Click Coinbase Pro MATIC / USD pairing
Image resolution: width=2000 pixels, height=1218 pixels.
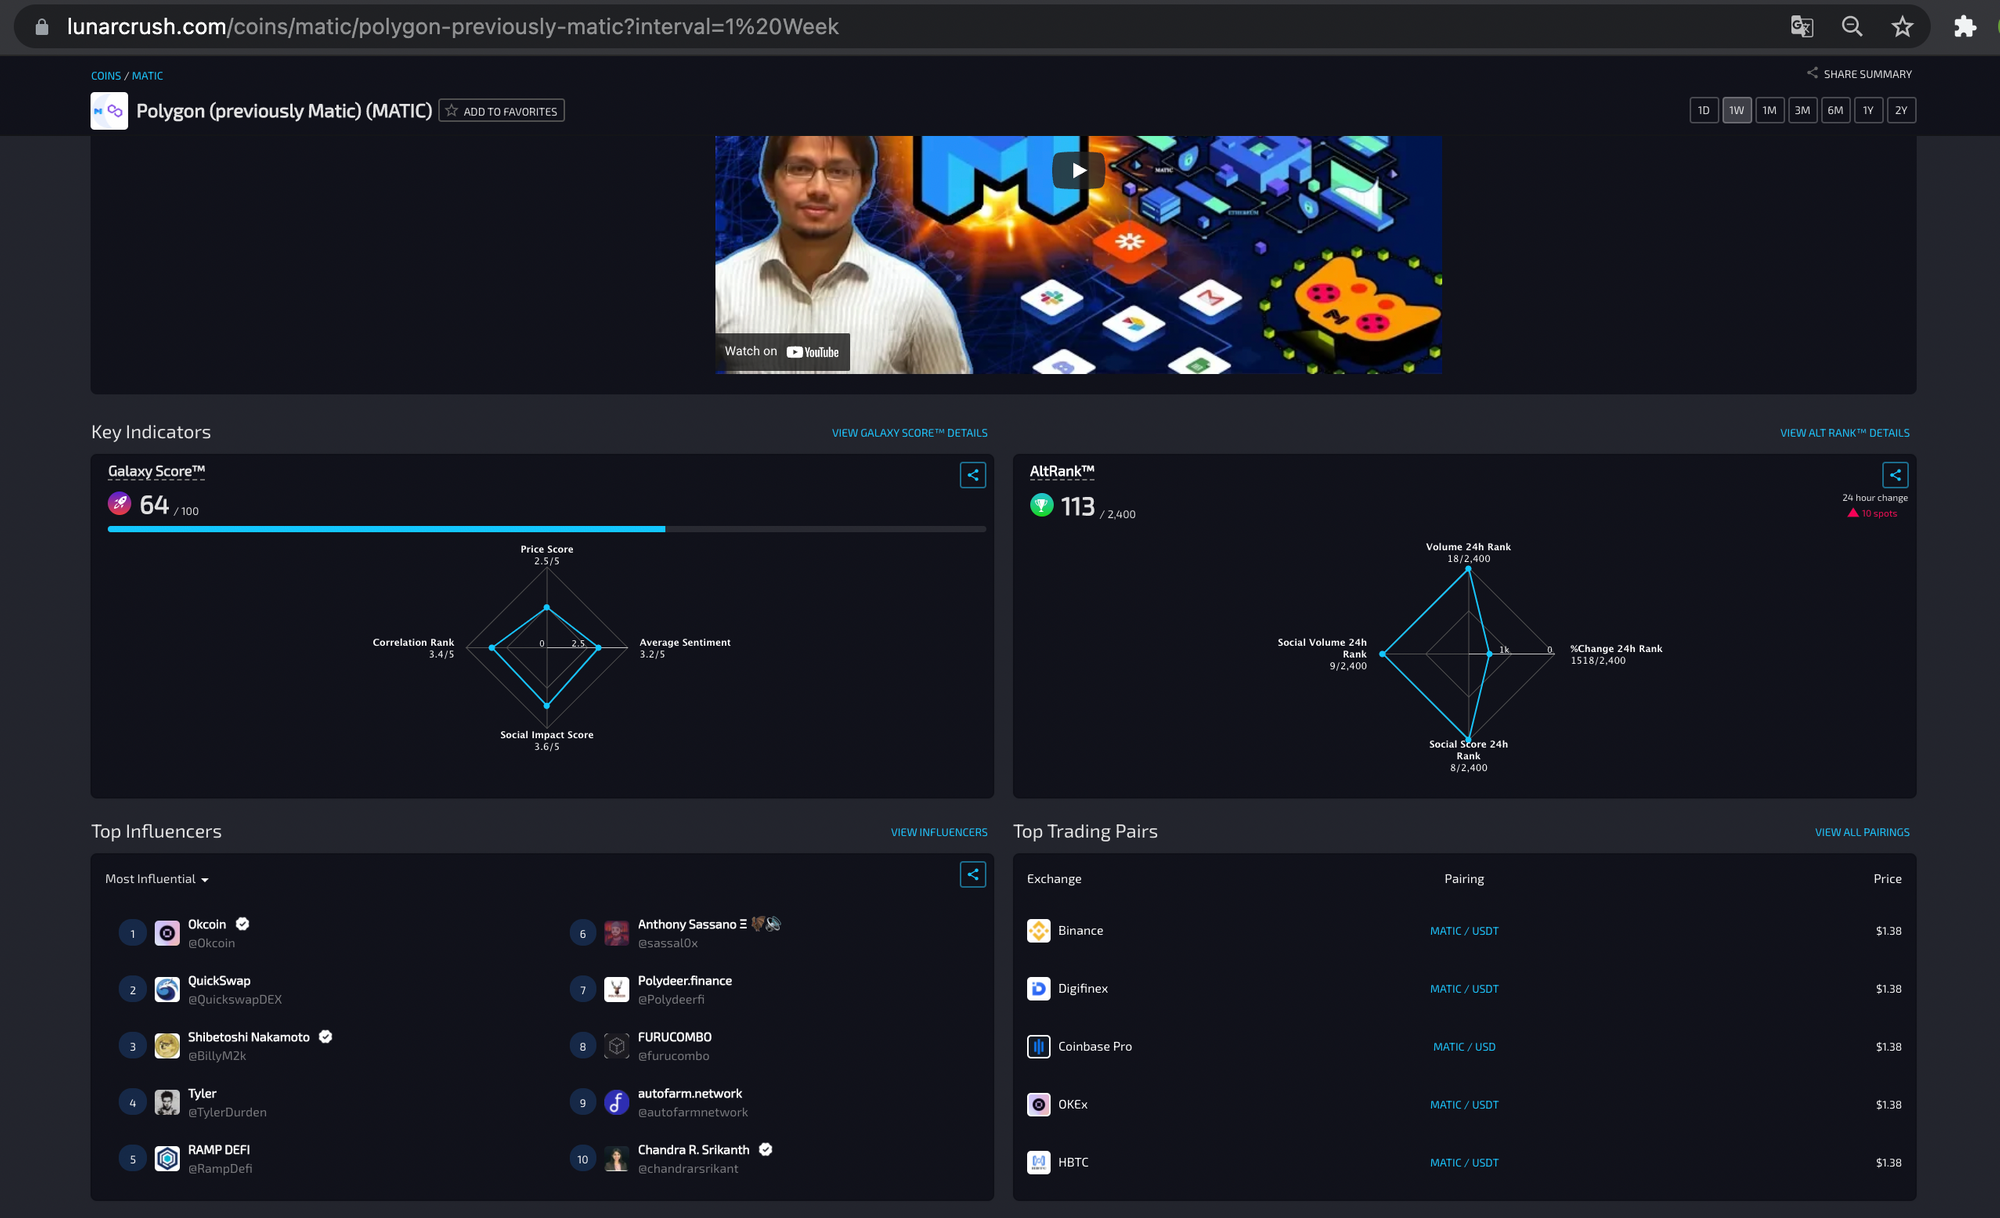[x=1464, y=1047]
